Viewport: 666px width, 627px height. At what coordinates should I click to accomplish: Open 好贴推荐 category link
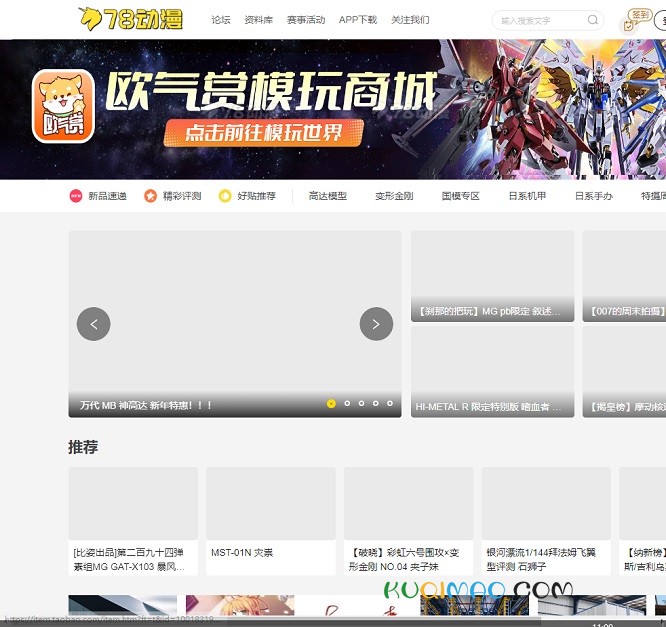pos(257,196)
